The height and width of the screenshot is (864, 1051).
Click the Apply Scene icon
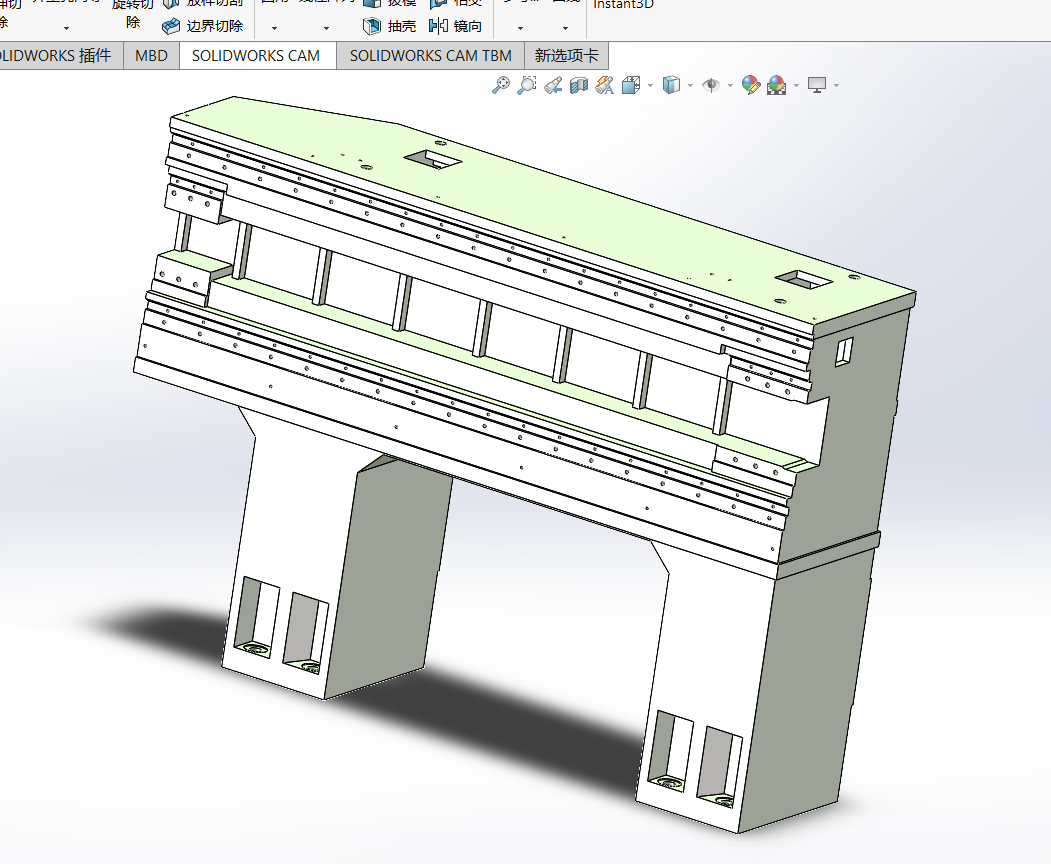(x=776, y=85)
